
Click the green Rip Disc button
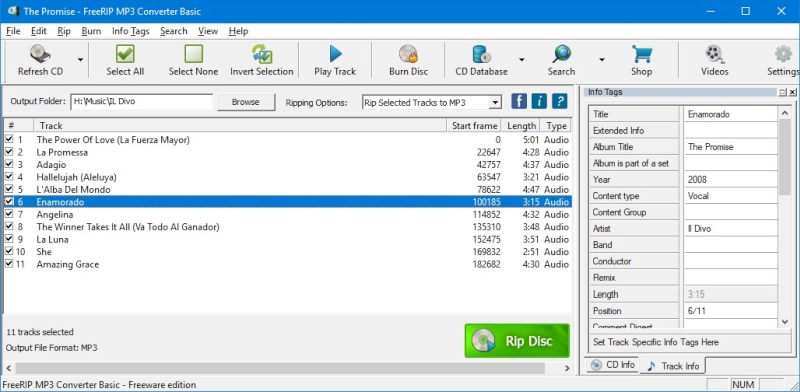(517, 341)
